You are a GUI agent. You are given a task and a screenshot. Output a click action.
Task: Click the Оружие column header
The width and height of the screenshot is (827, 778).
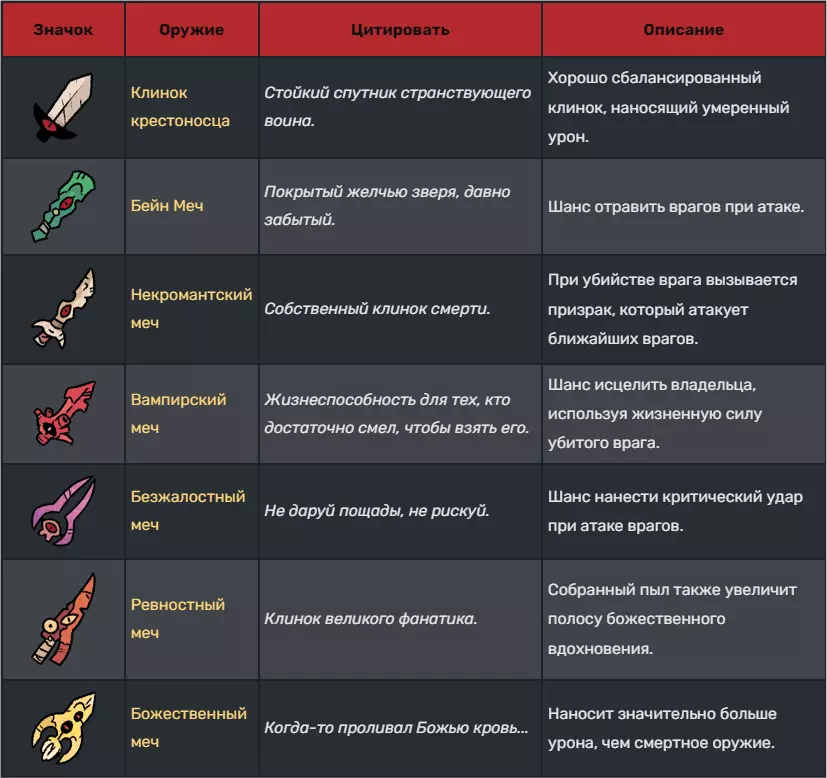tap(191, 29)
